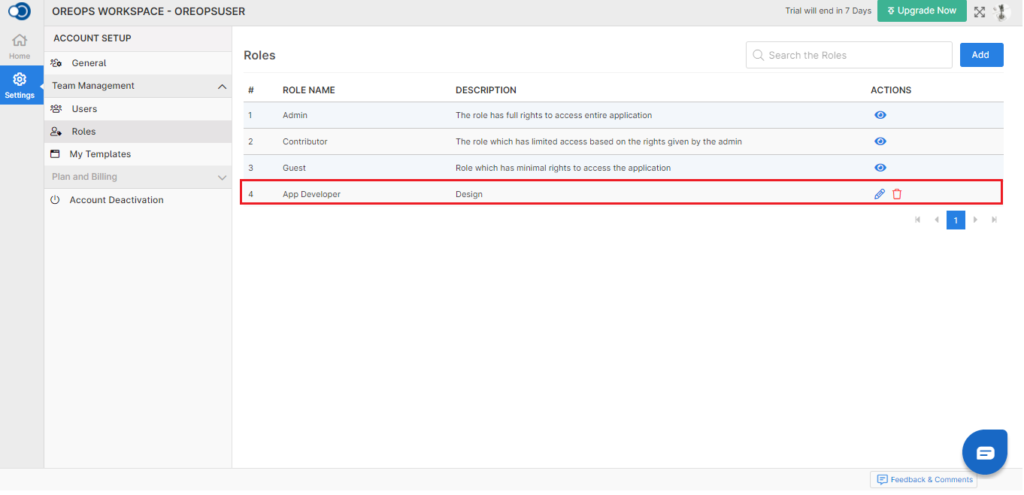This screenshot has width=1024, height=495.
Task: Collapse the Team Management section
Action: 222,86
